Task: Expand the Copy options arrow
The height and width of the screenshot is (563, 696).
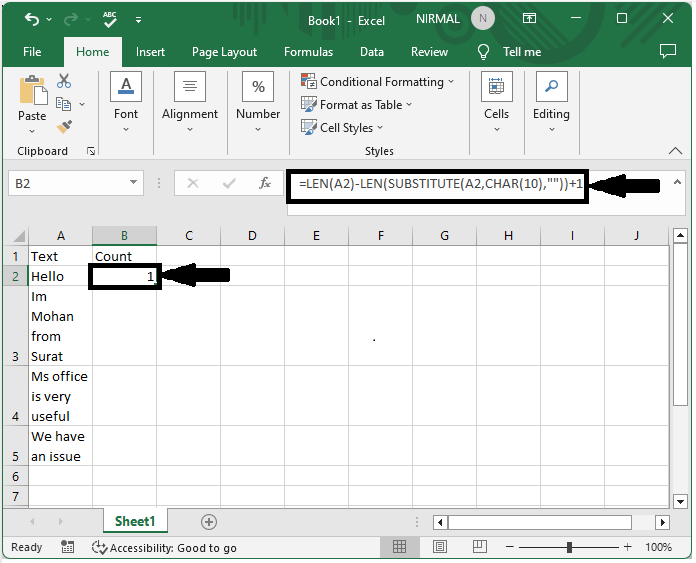Action: pyautogui.click(x=82, y=104)
